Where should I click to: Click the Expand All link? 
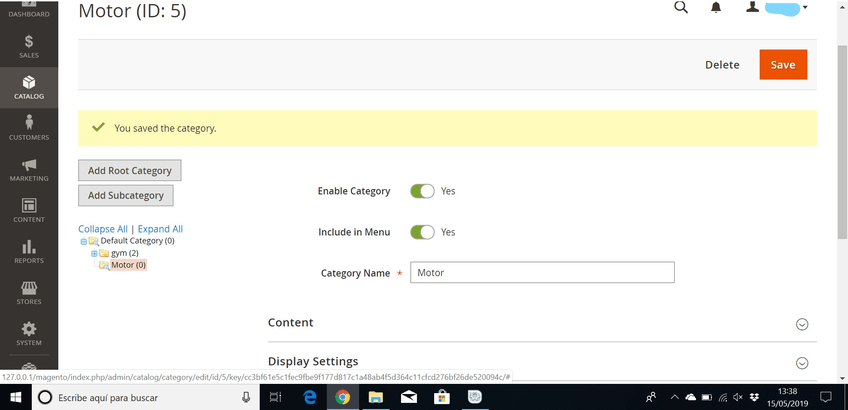coord(160,229)
